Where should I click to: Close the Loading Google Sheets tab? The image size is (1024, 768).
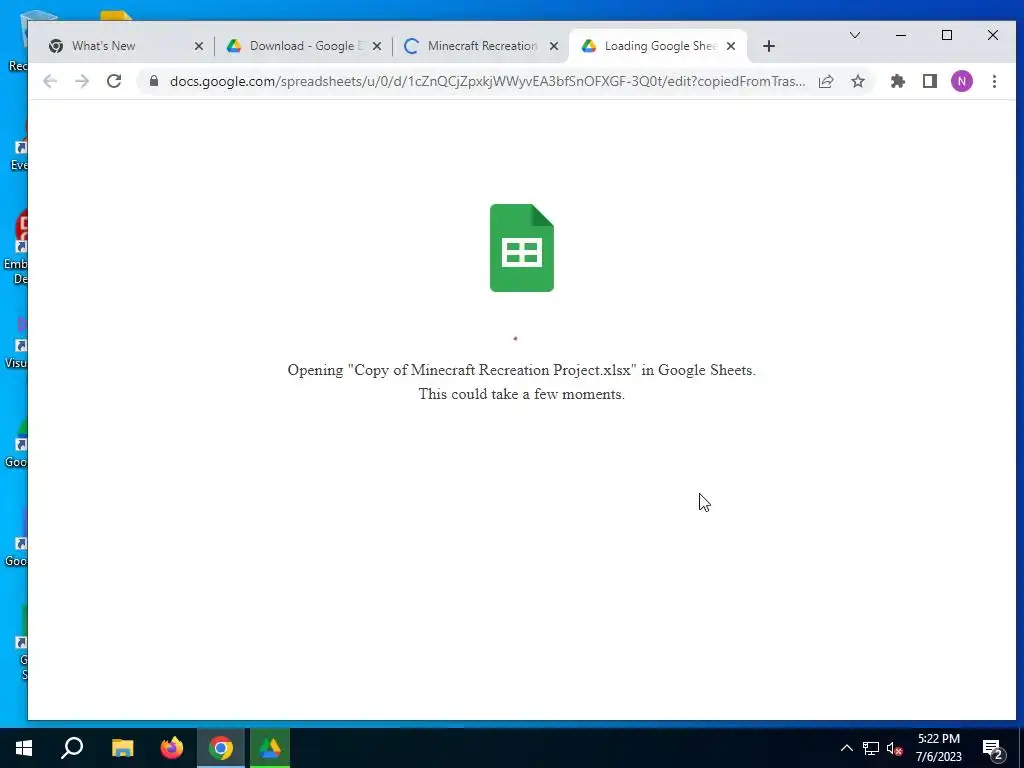point(731,46)
